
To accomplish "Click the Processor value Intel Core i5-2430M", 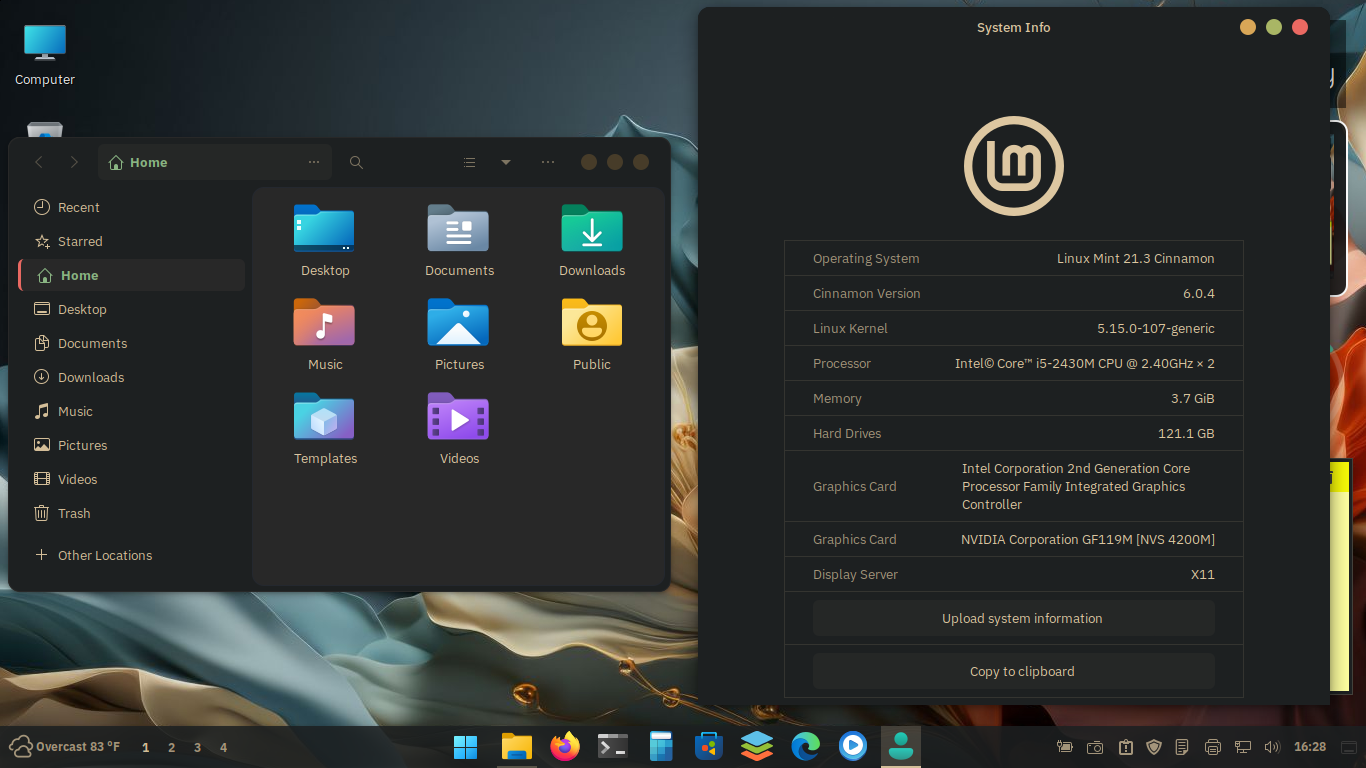I will (1085, 364).
